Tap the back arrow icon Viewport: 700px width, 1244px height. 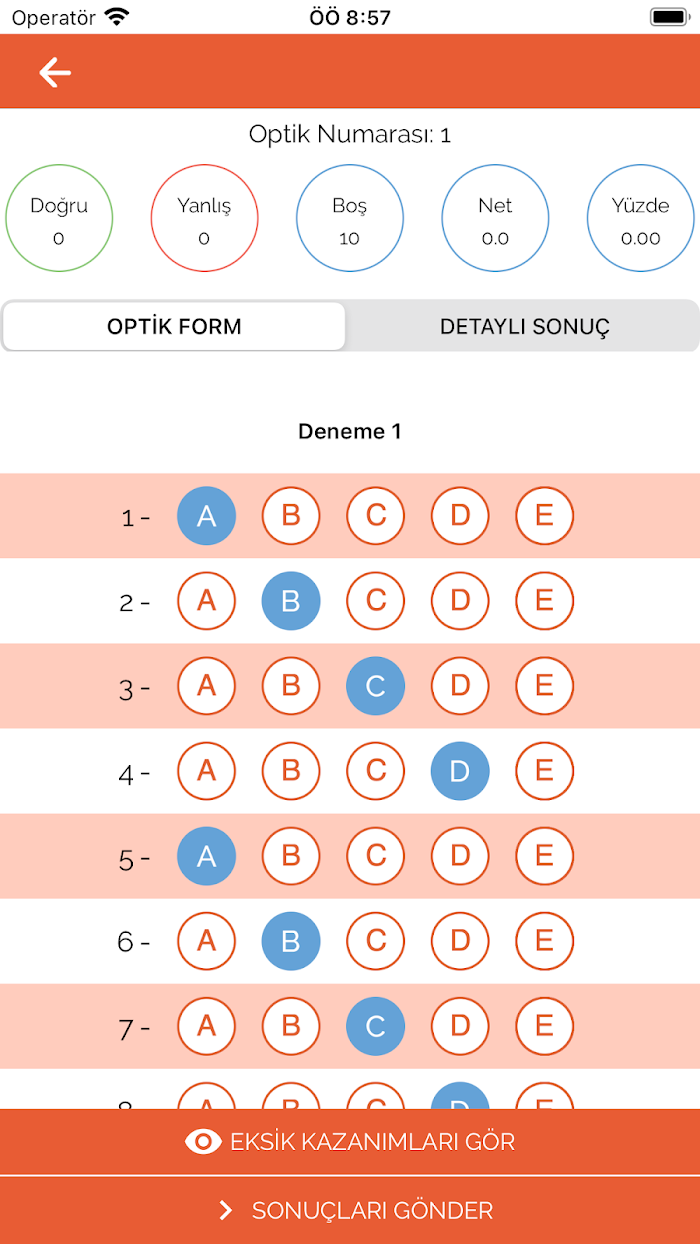pos(55,72)
